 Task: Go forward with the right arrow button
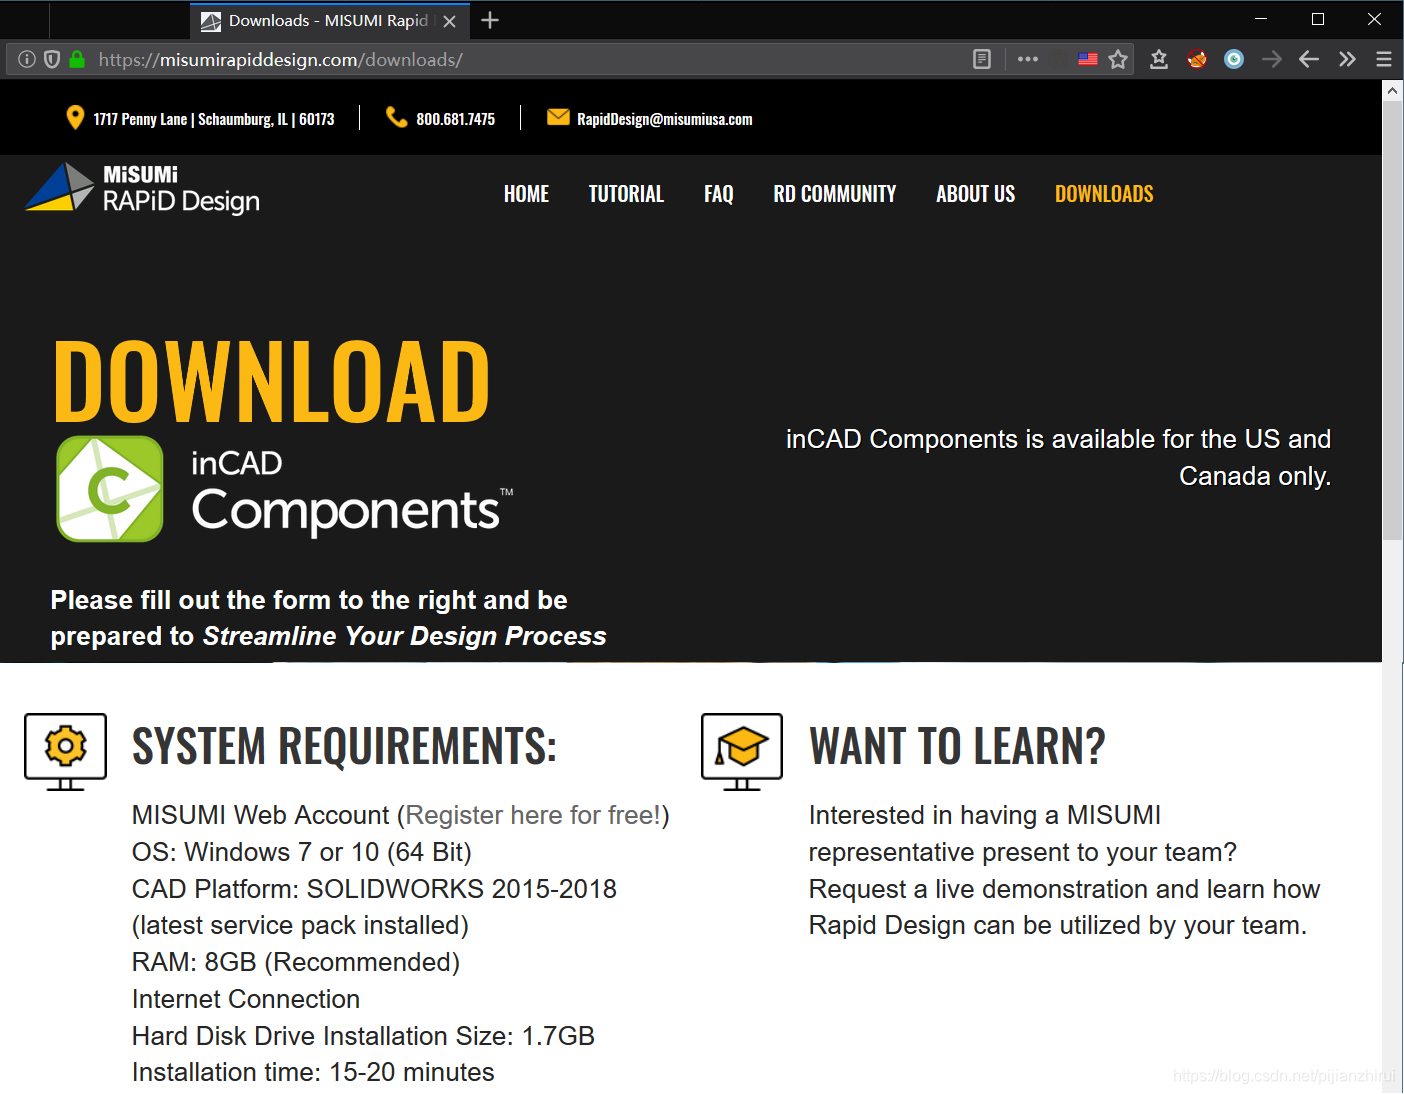(x=1271, y=59)
